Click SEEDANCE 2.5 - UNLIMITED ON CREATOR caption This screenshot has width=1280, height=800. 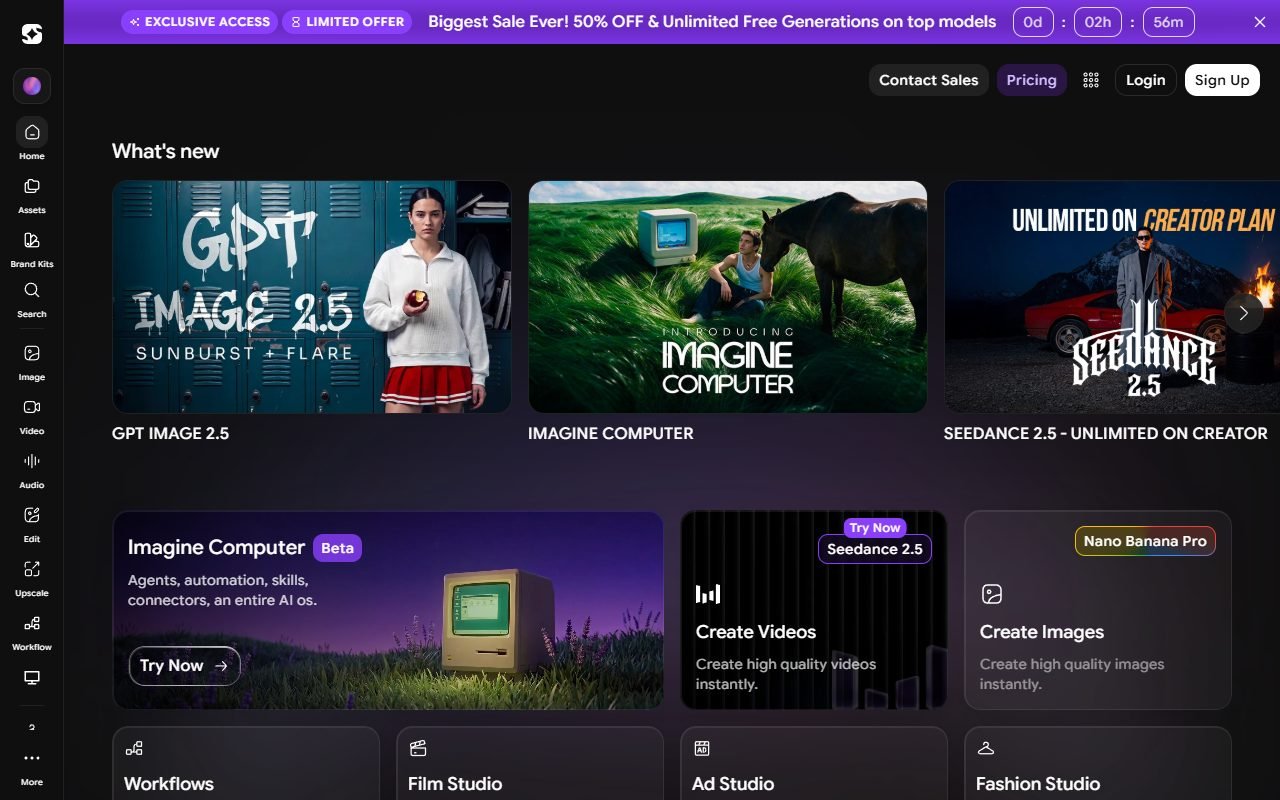click(x=1106, y=434)
